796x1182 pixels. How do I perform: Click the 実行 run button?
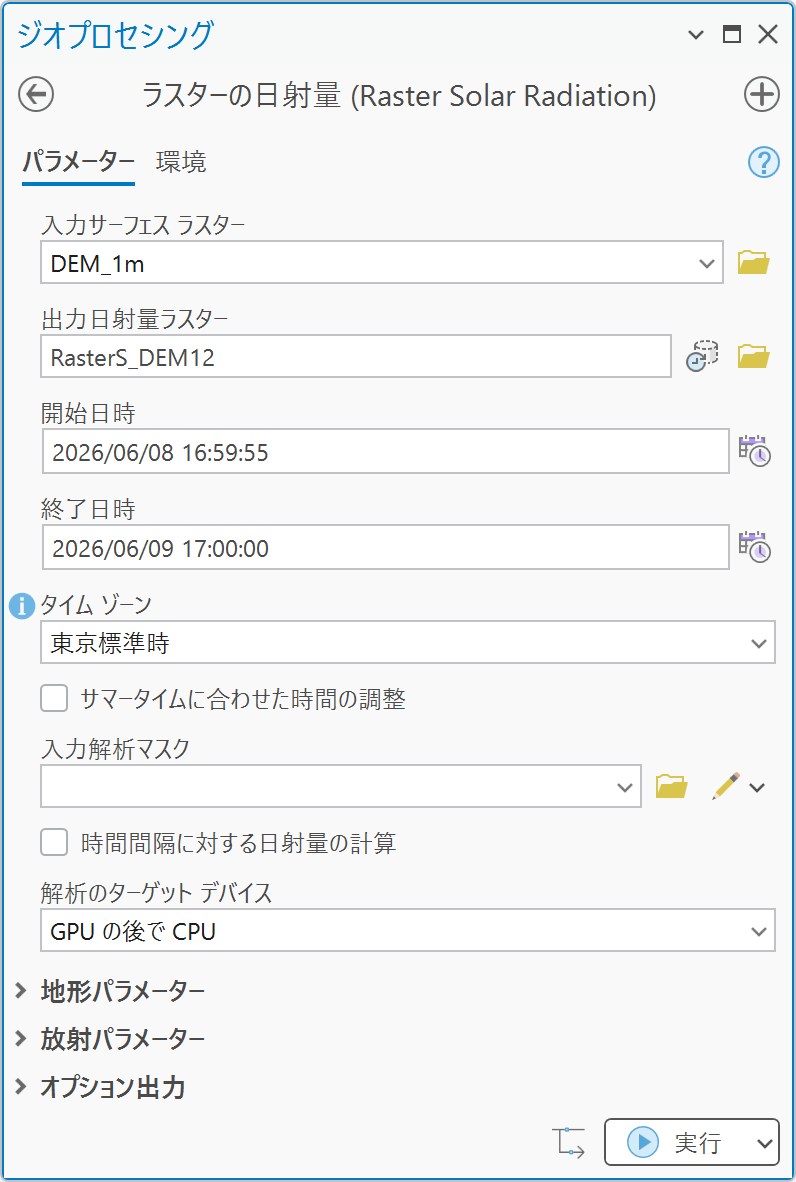tap(676, 1142)
